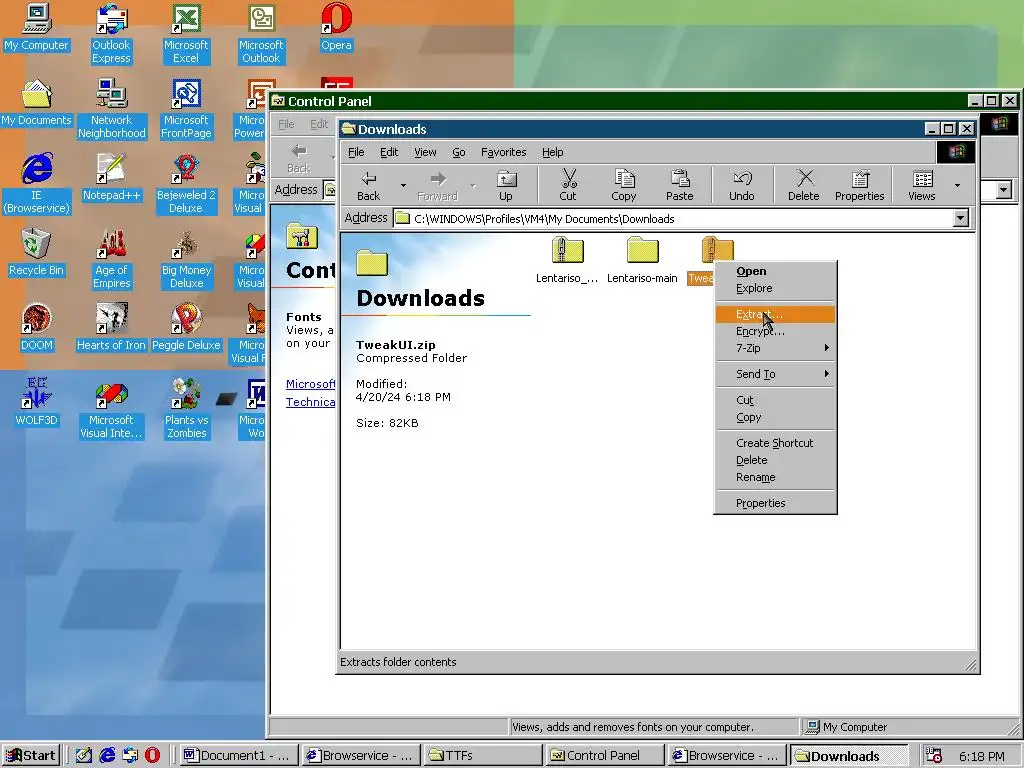Open Hearts of Iron shortcut

click(111, 328)
